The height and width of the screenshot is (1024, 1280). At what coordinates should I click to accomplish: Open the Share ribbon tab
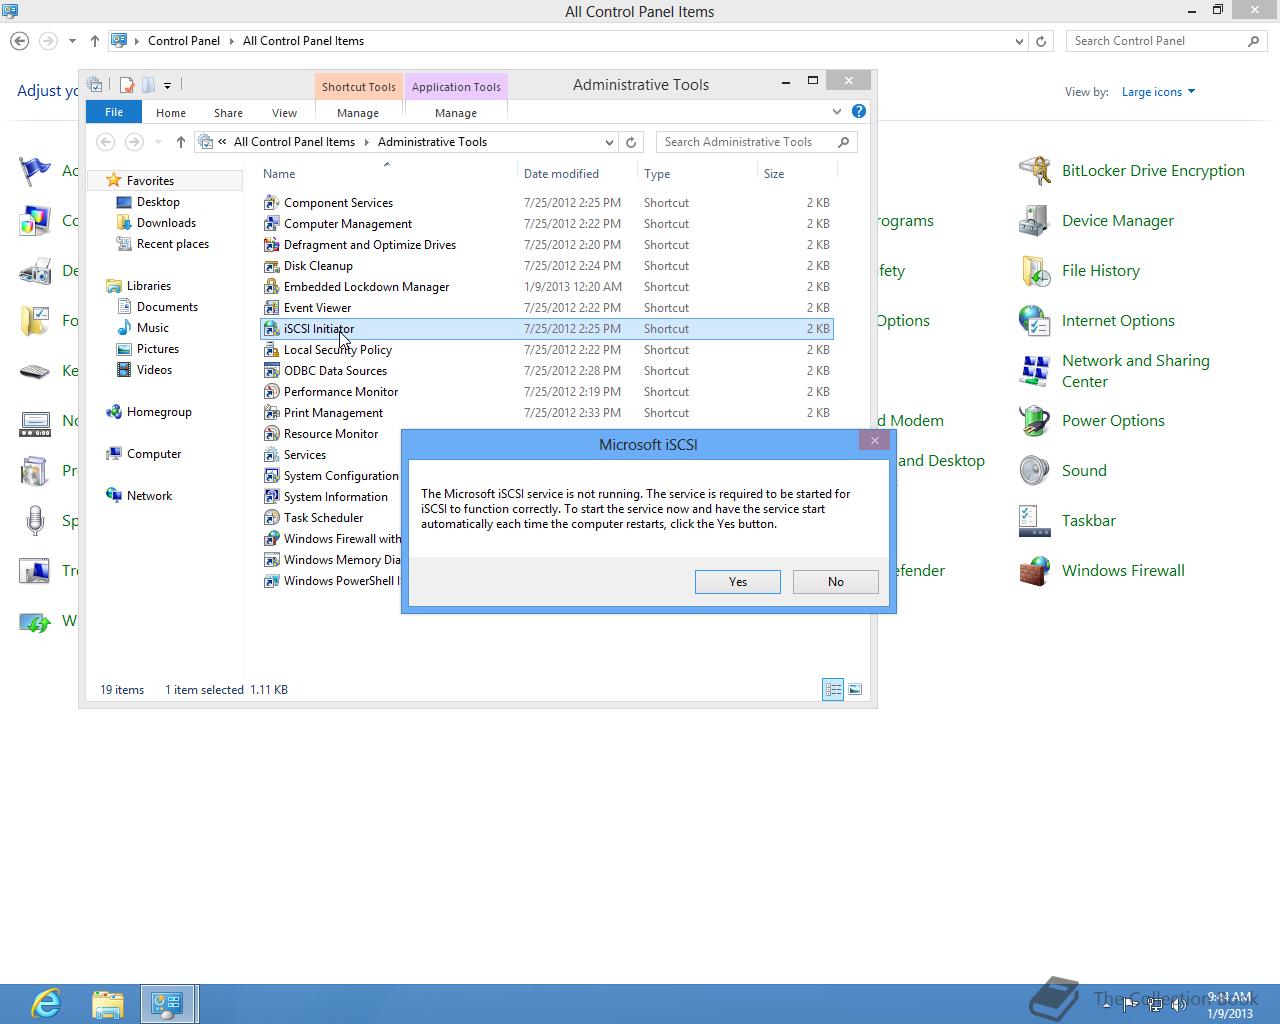pyautogui.click(x=228, y=113)
